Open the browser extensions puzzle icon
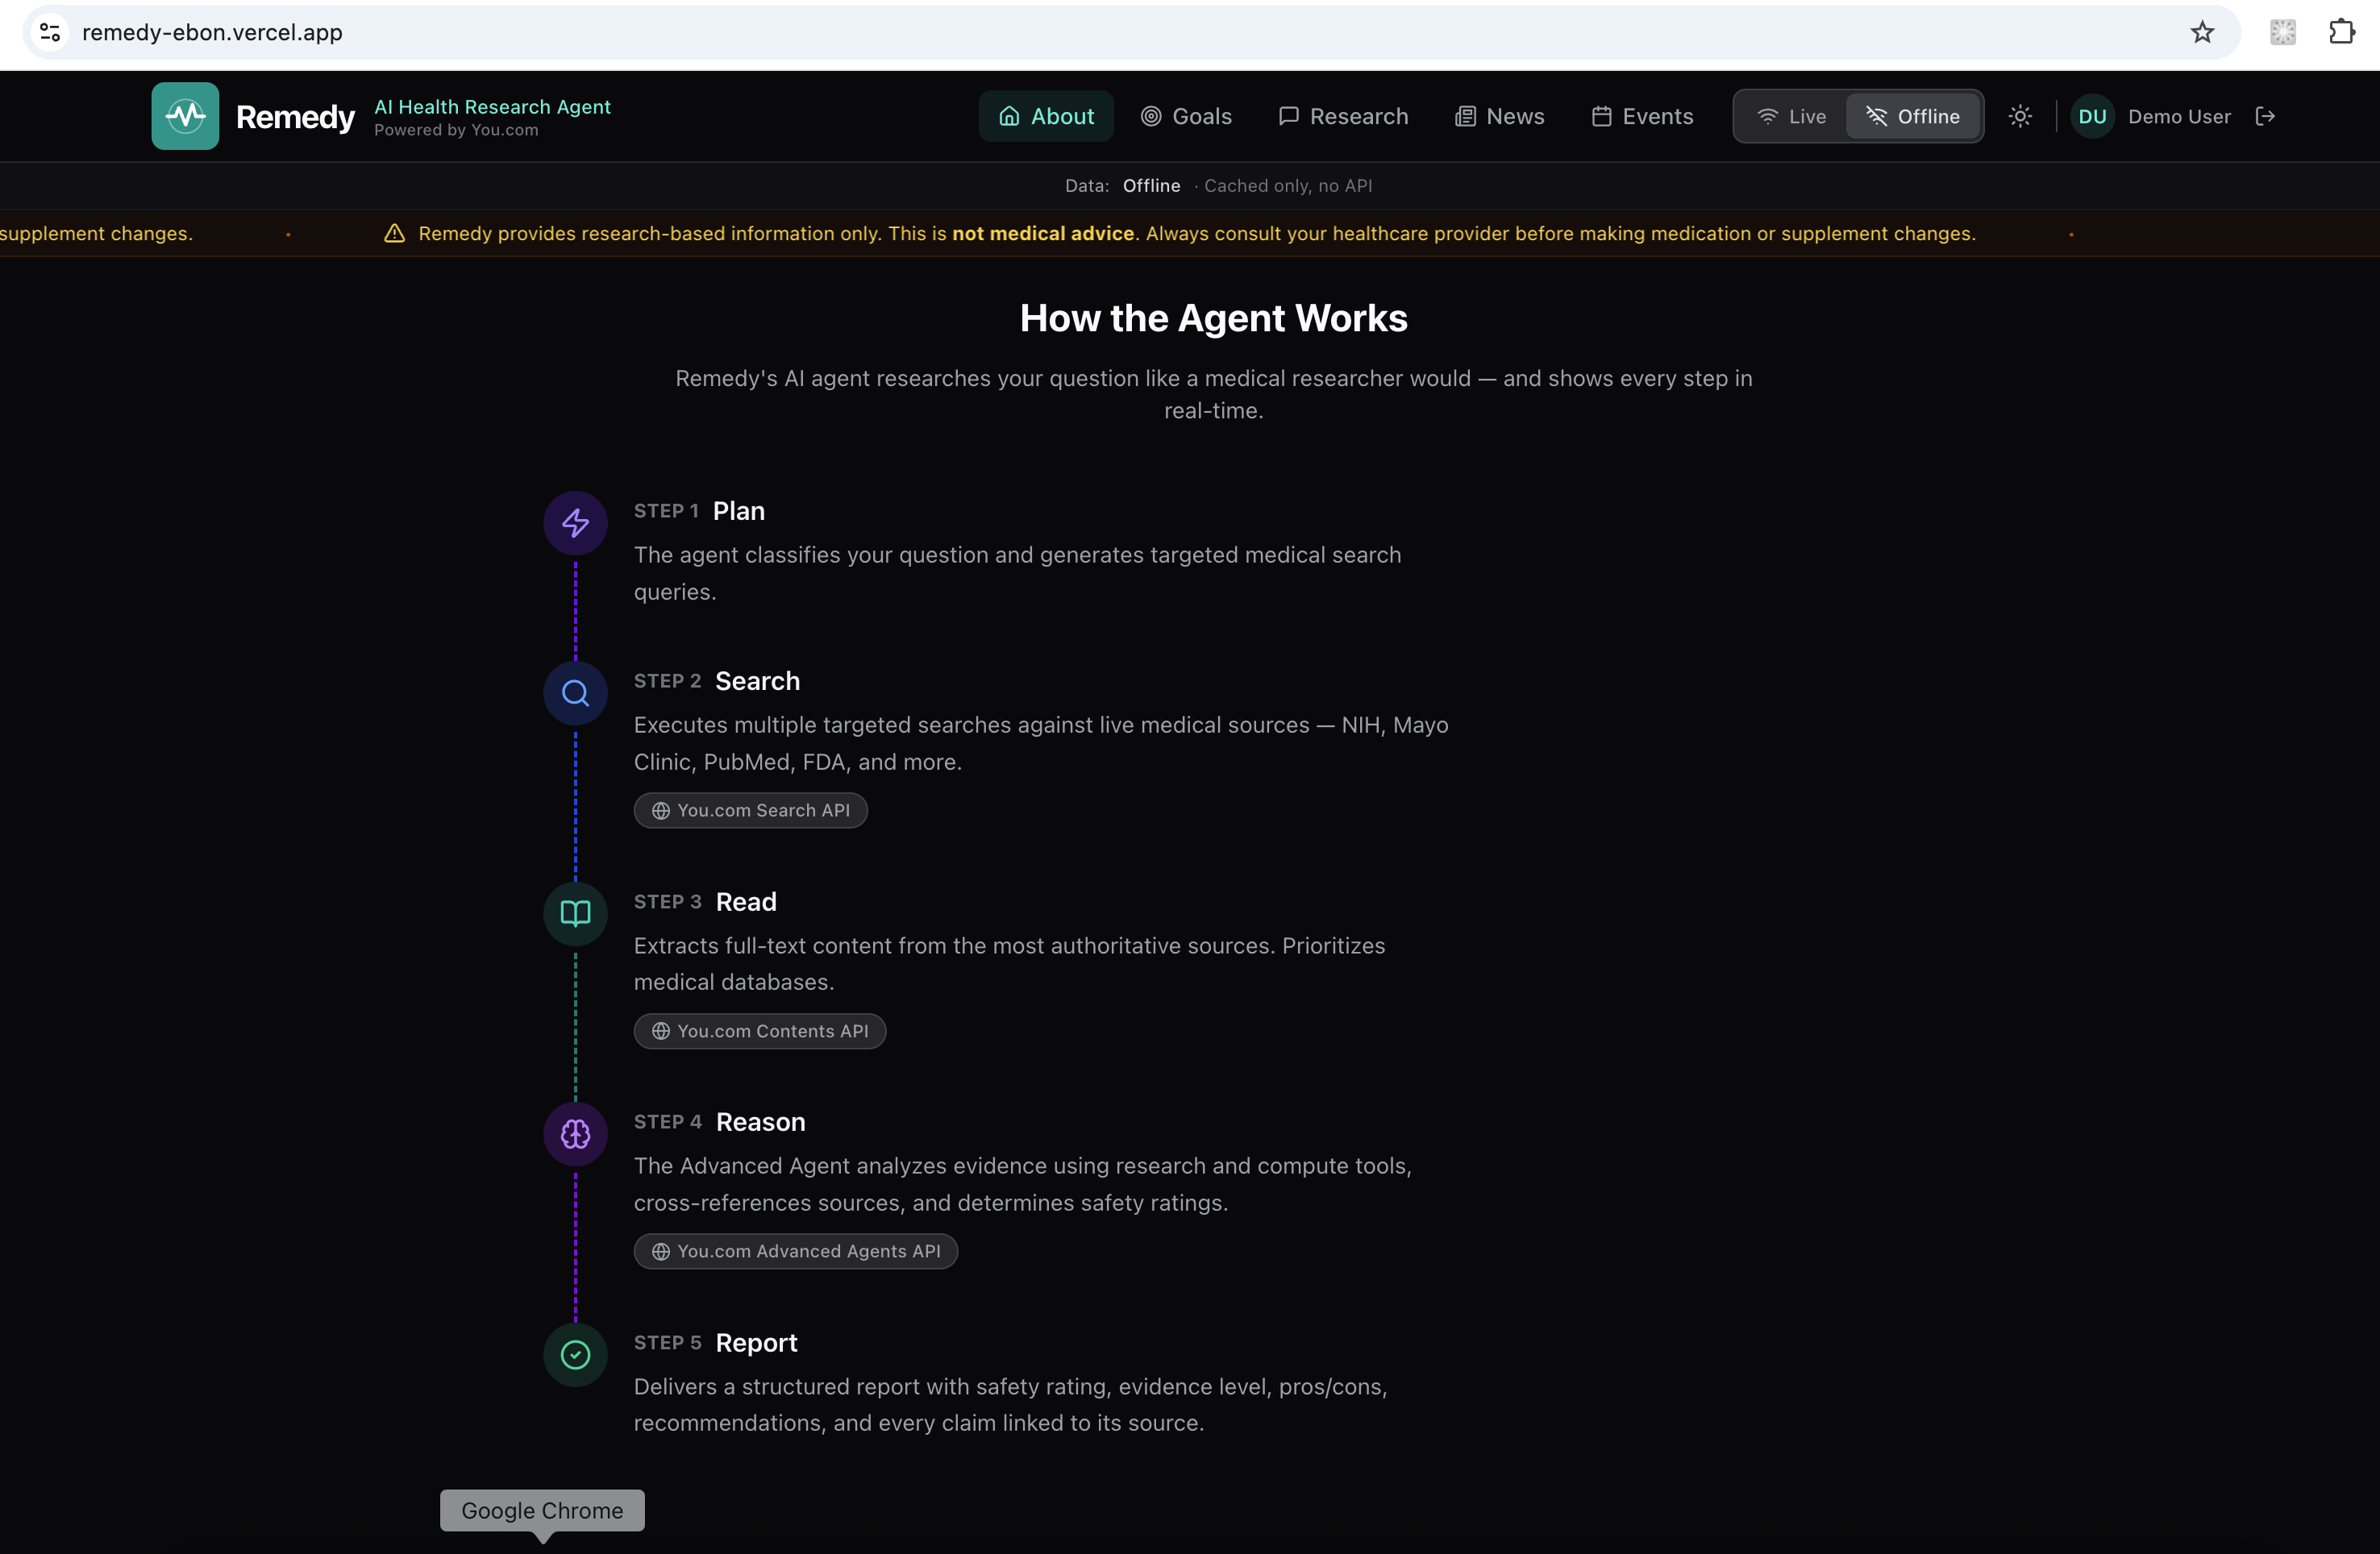Viewport: 2380px width, 1554px height. [x=2341, y=32]
